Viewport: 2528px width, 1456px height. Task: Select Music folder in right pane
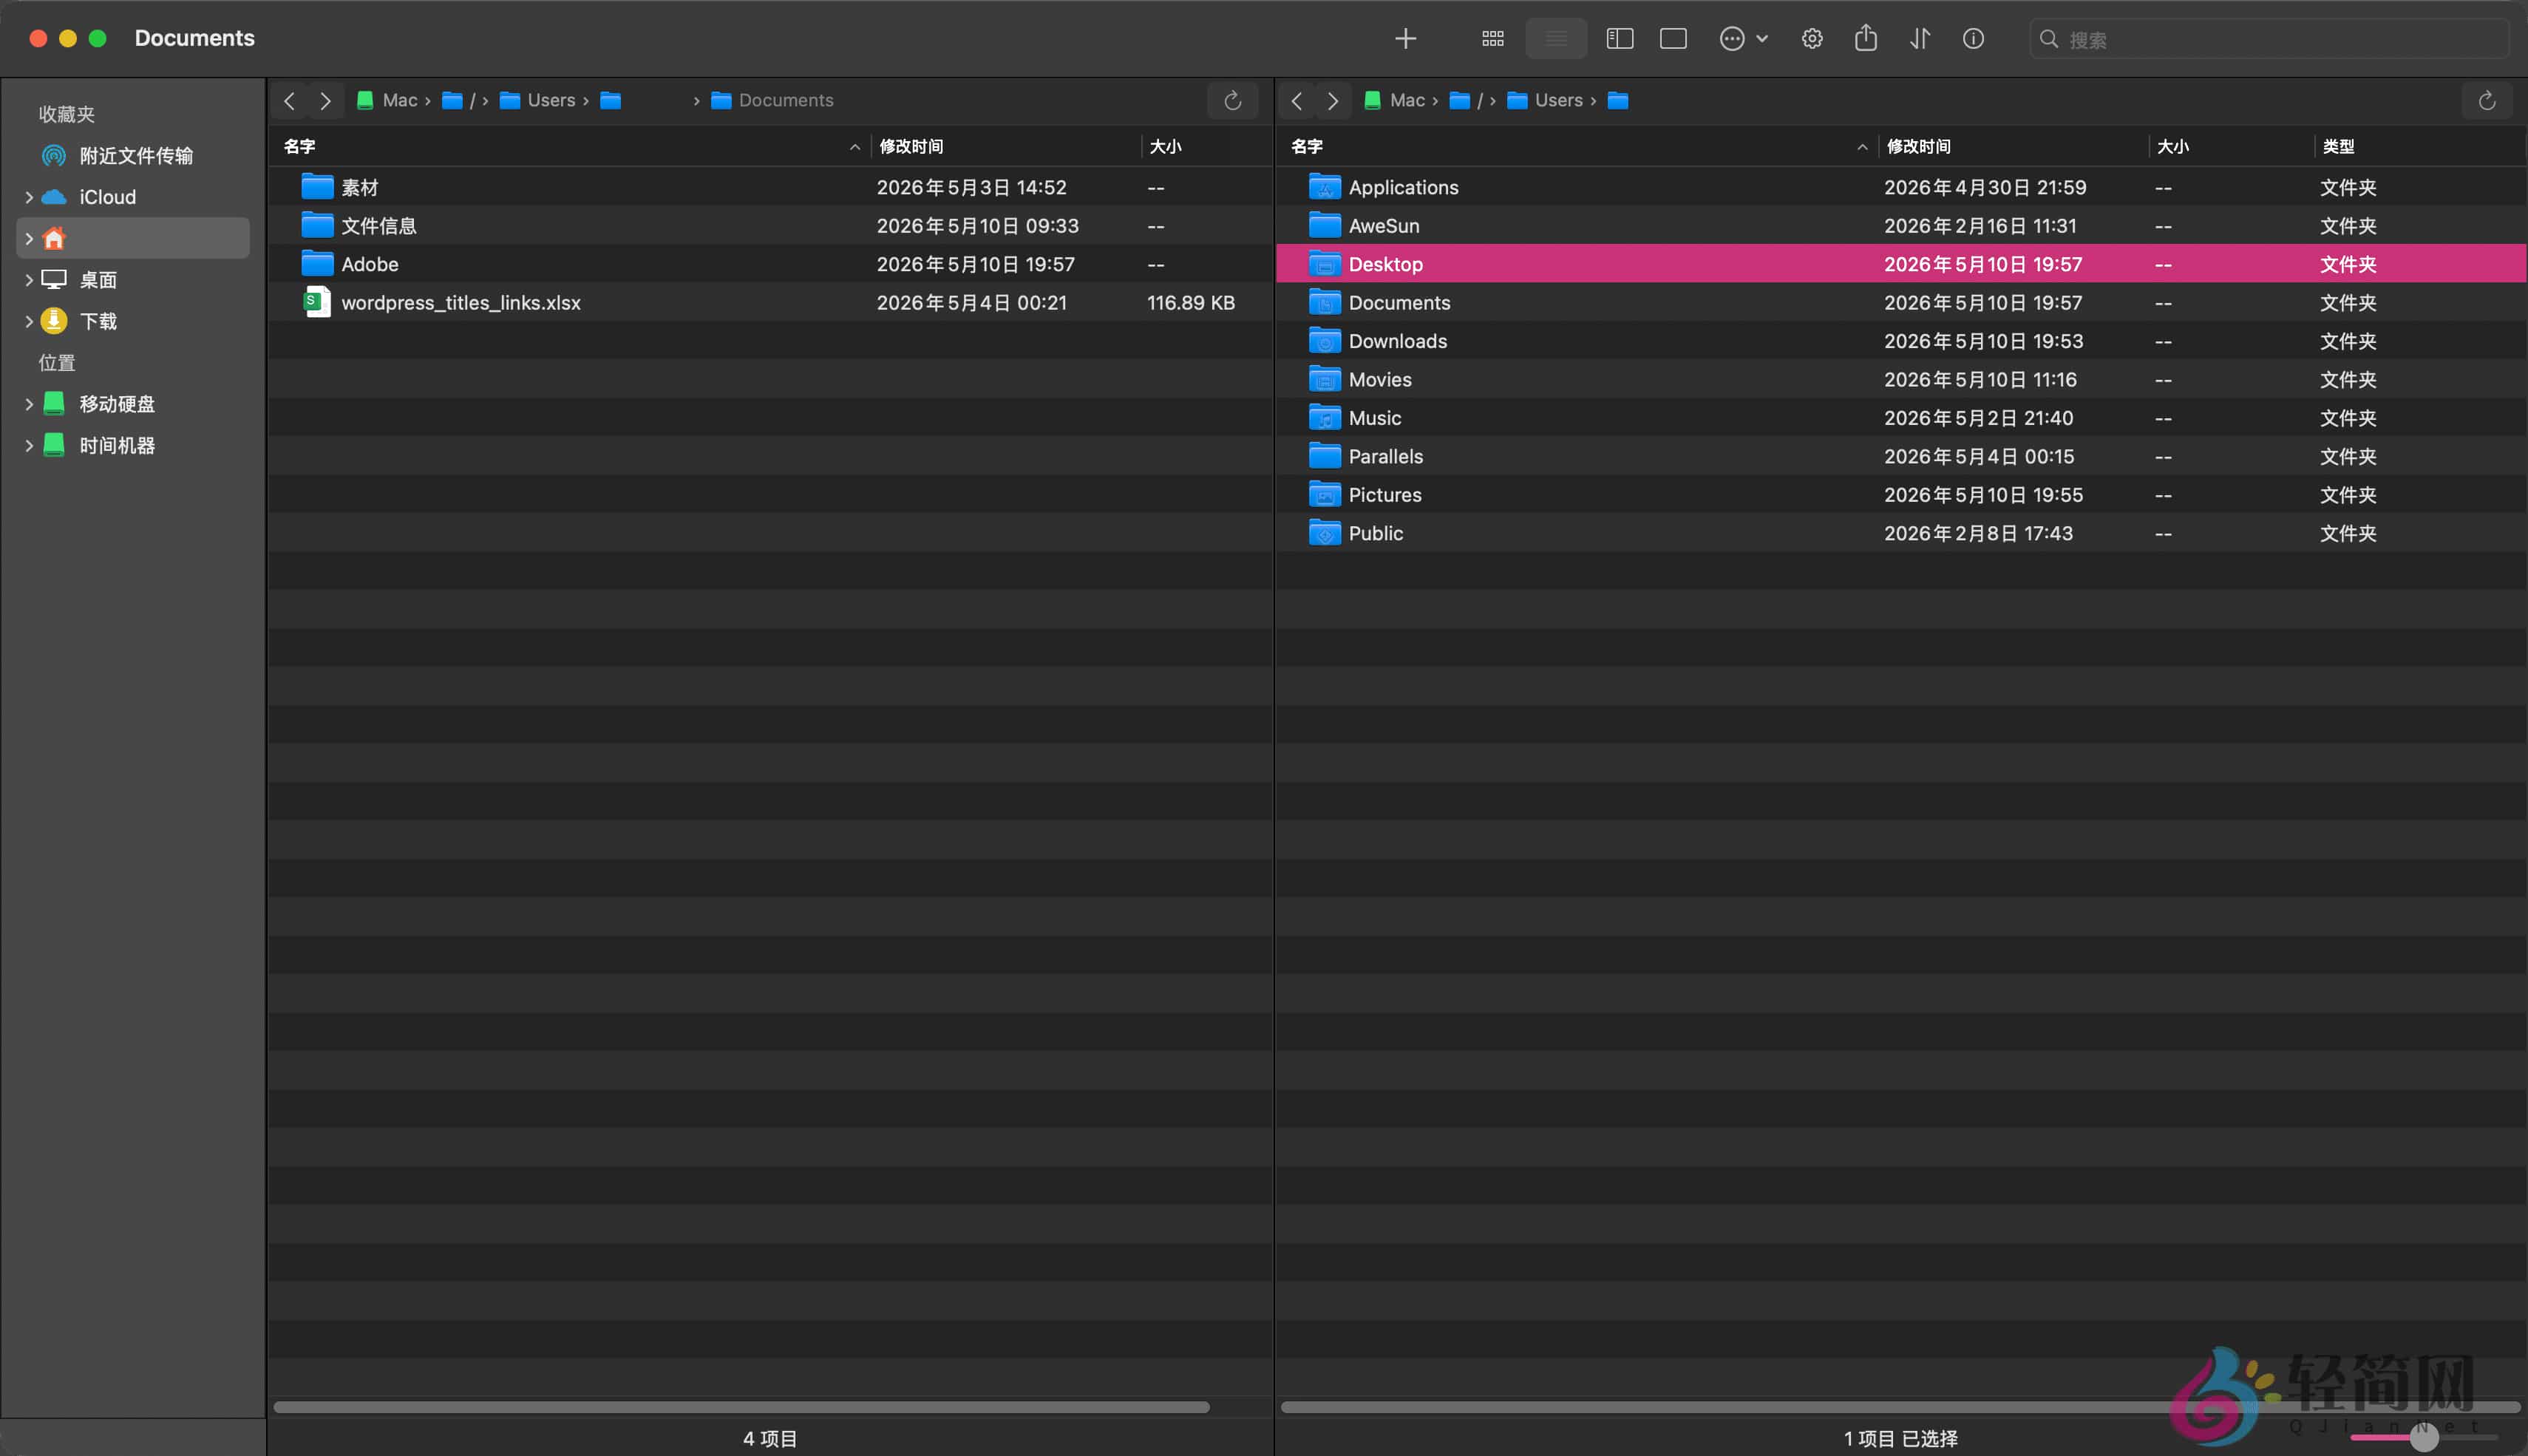click(1901, 418)
